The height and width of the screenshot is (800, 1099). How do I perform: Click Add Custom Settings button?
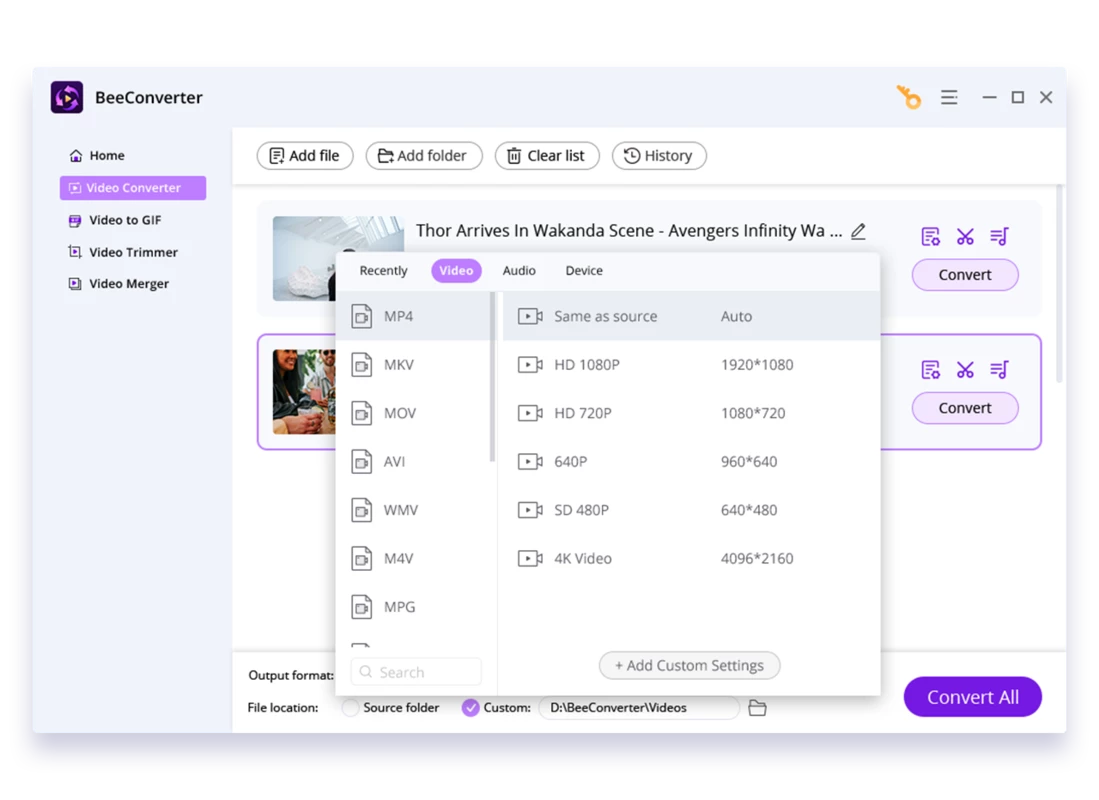(x=690, y=665)
